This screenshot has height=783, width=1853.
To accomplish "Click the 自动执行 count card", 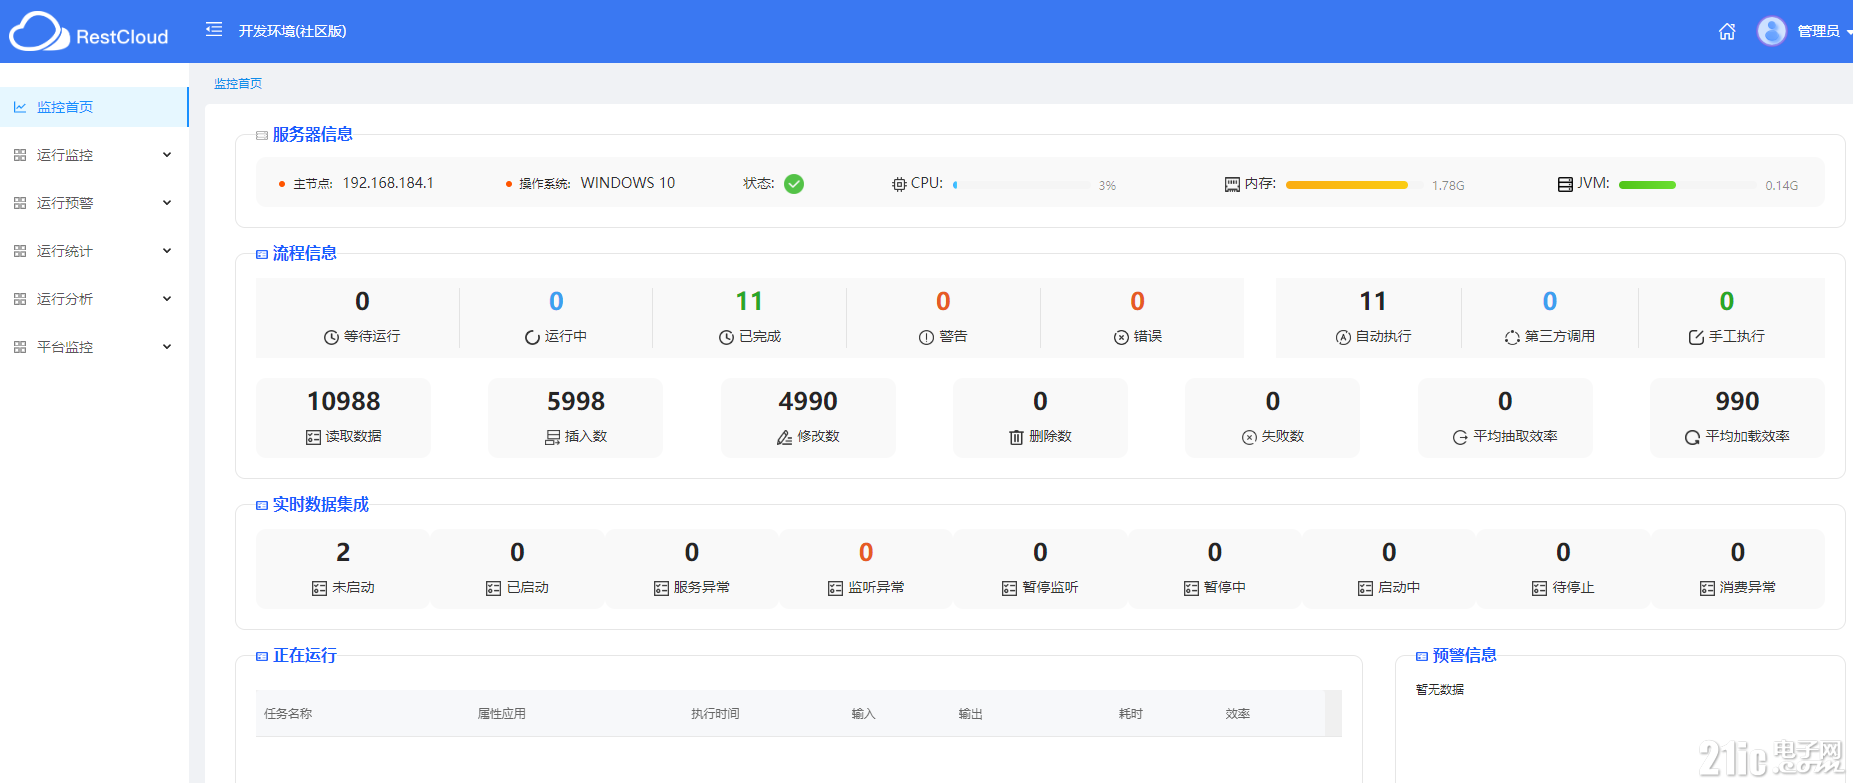I will click(x=1373, y=317).
